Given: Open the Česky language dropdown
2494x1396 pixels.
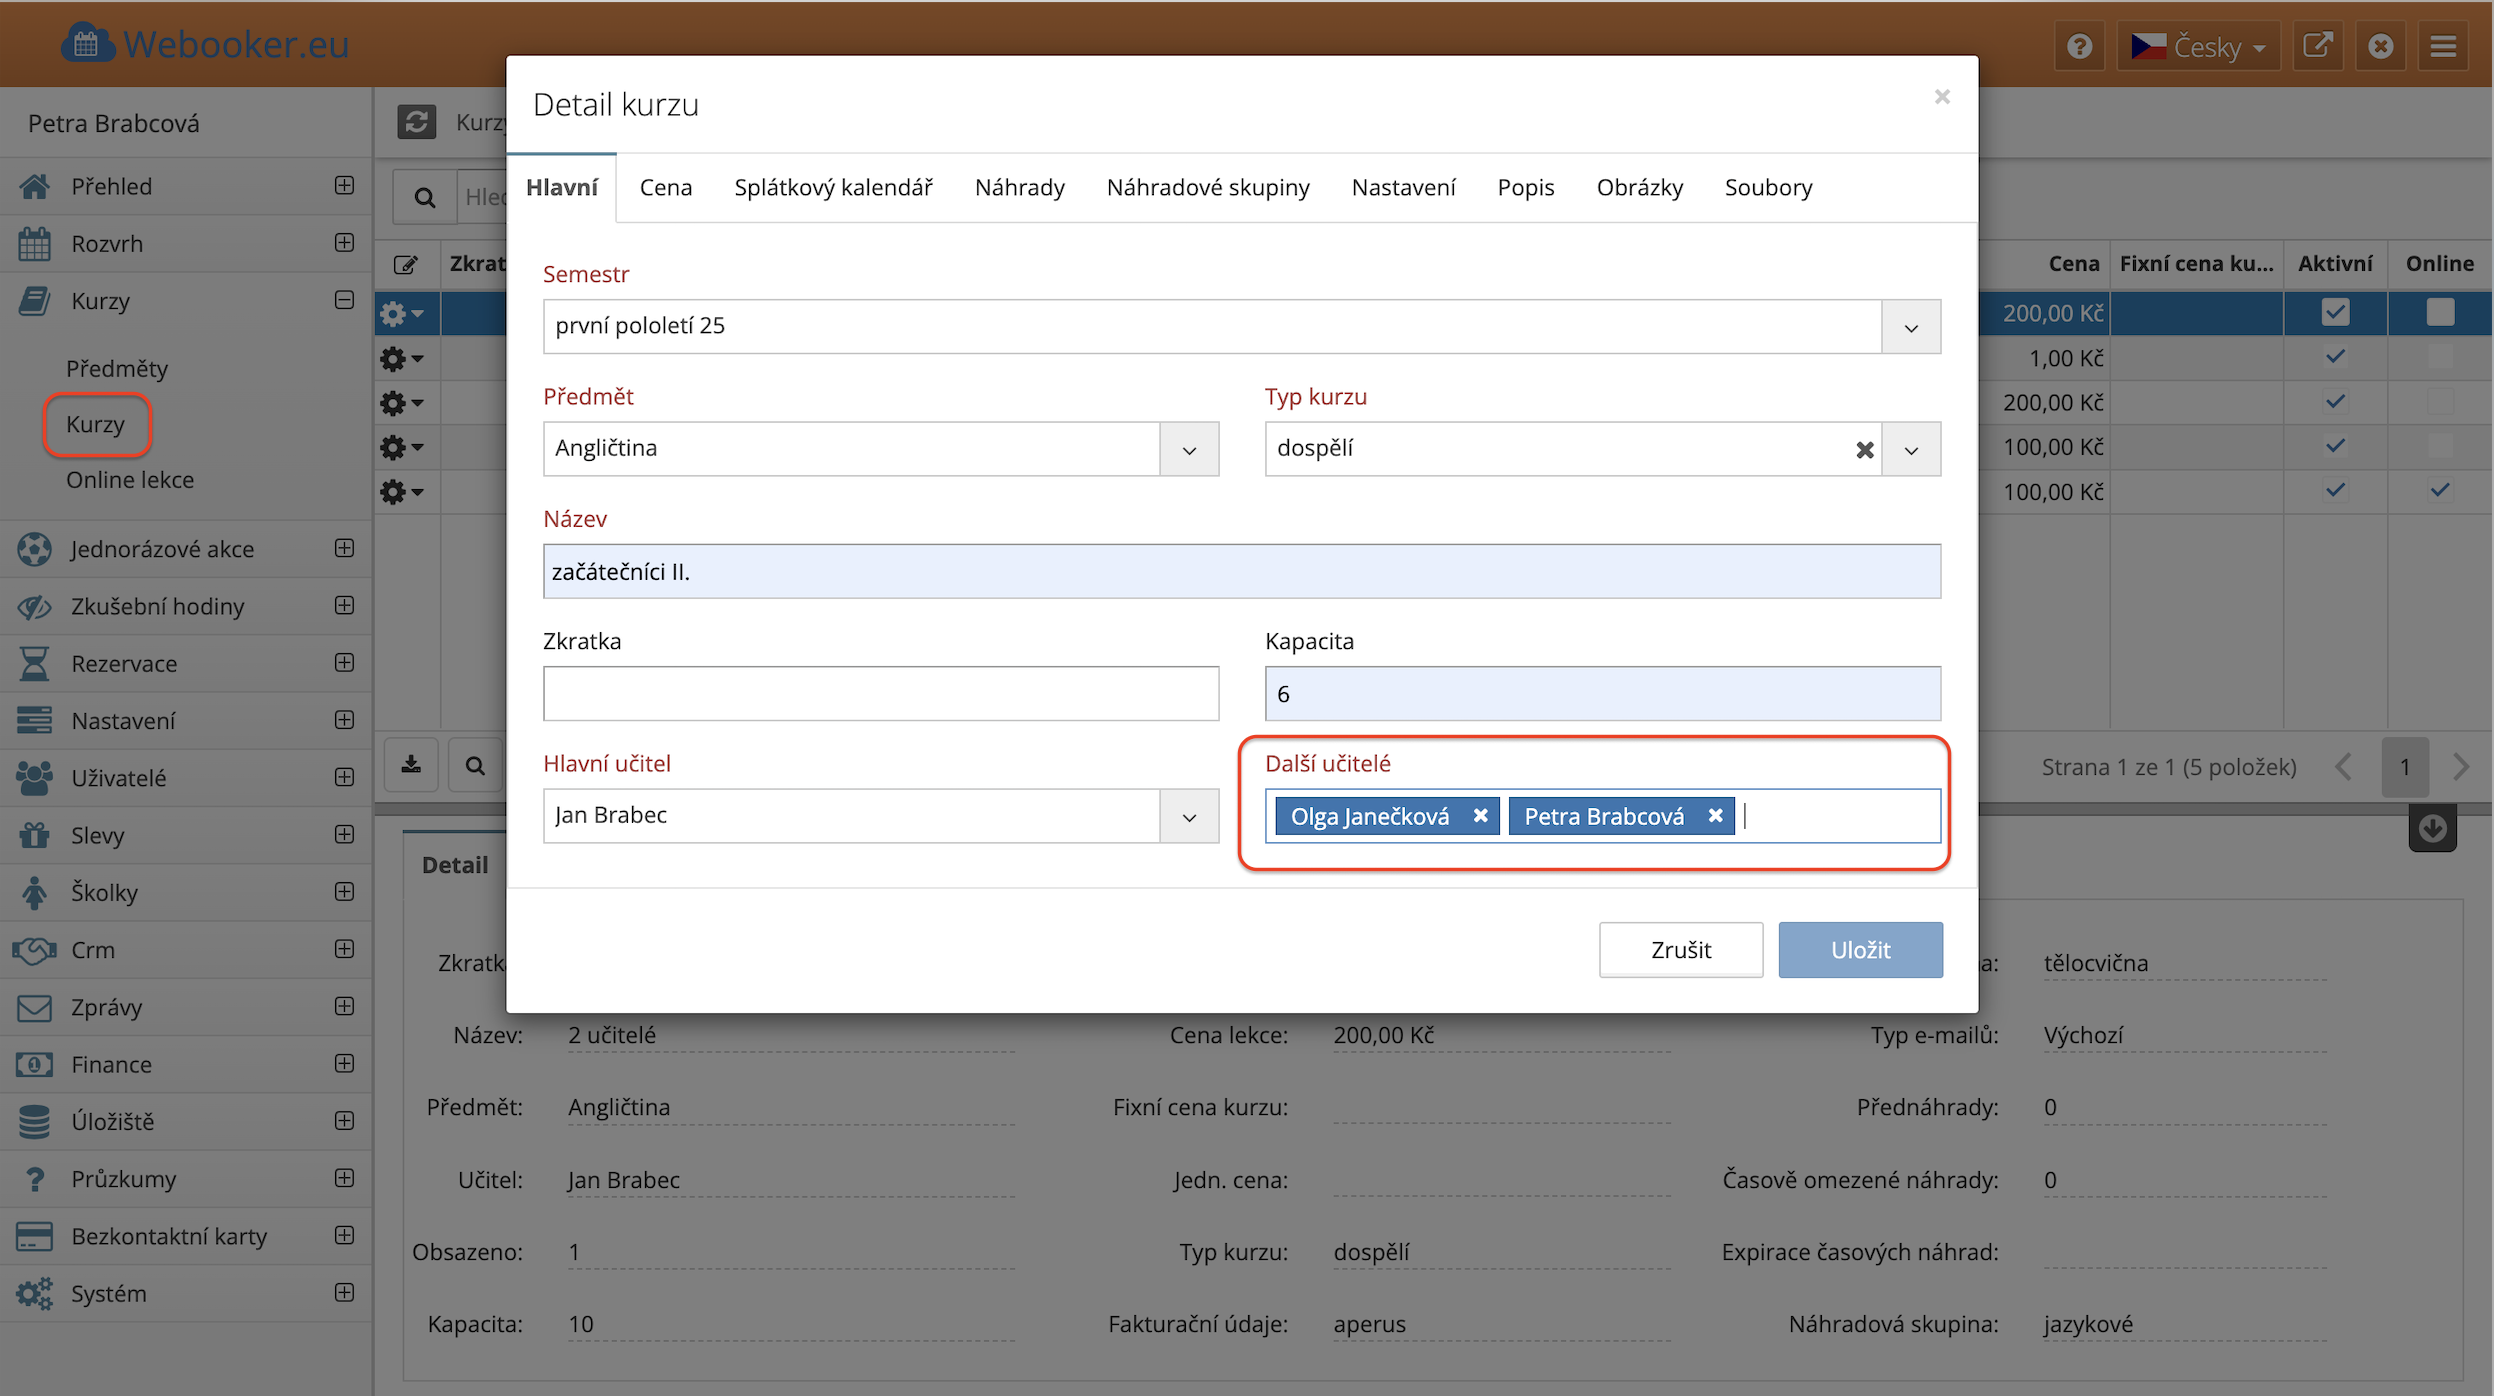Looking at the screenshot, I should pyautogui.click(x=2198, y=47).
